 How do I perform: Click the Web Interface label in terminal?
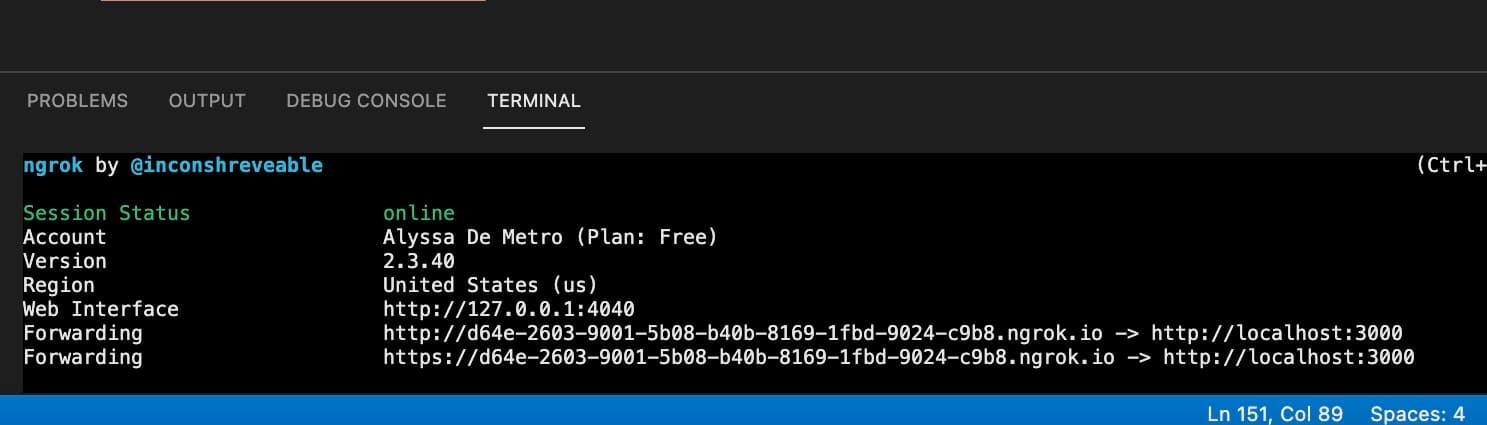tap(101, 309)
